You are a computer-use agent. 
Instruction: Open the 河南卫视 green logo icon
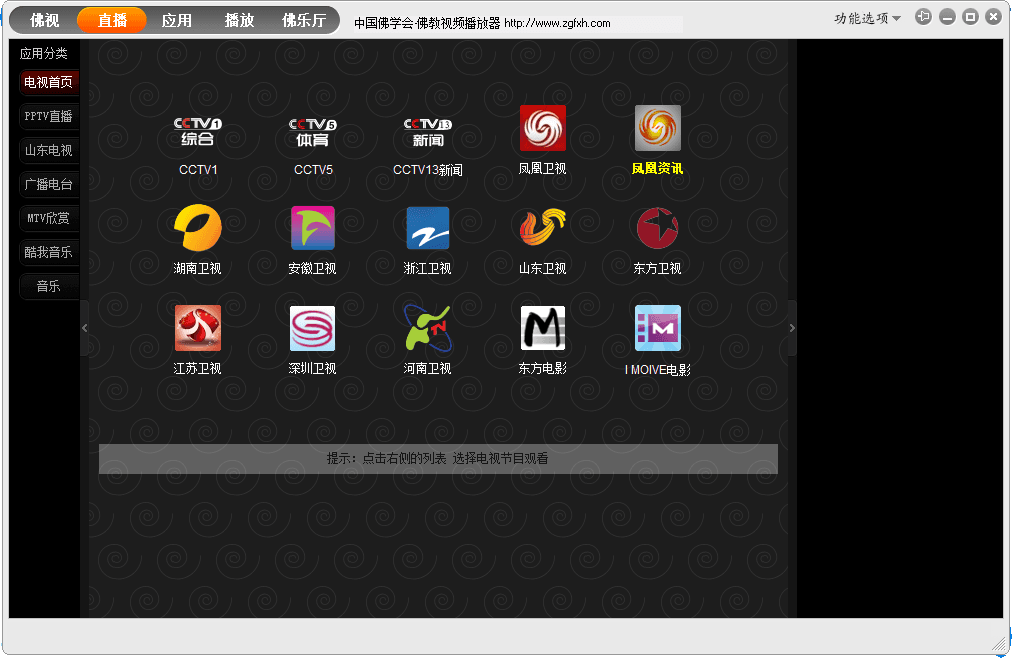point(427,328)
